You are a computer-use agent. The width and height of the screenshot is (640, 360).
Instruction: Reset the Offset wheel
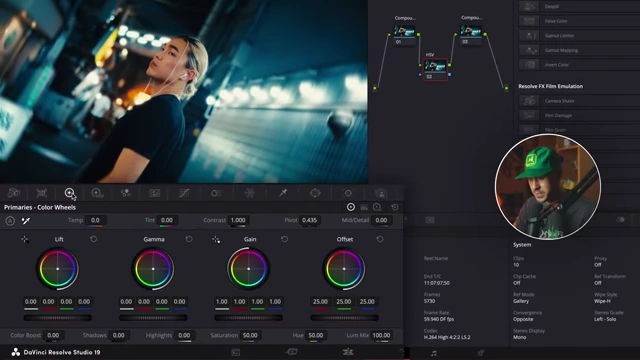(x=380, y=239)
